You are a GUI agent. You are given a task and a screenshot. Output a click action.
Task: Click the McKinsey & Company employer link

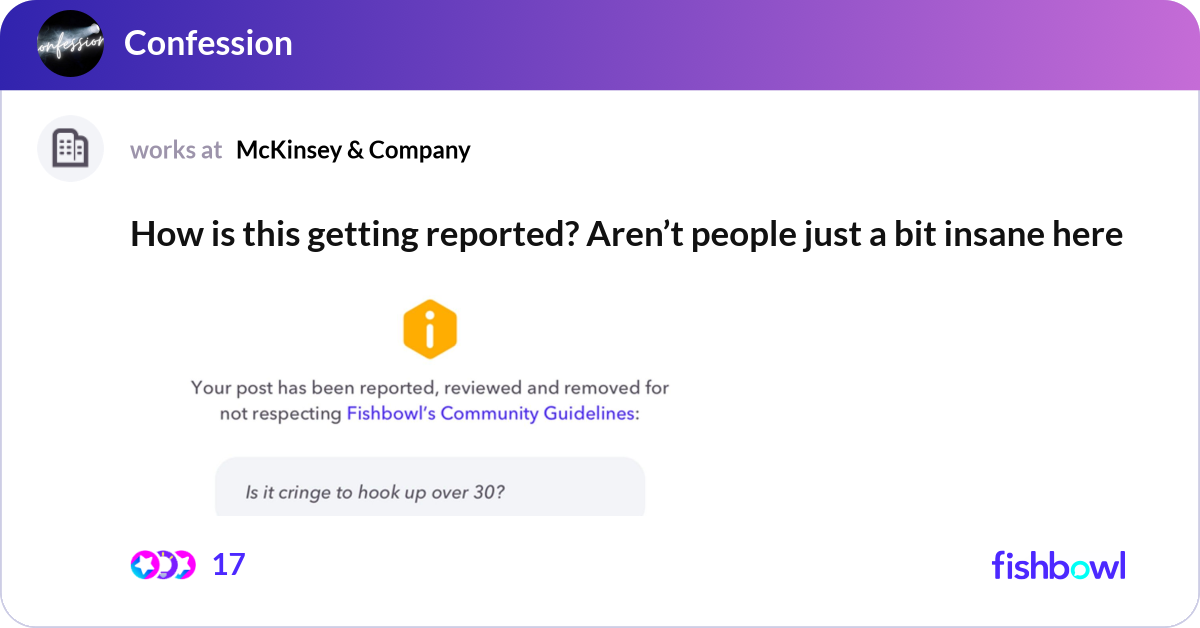(x=354, y=150)
